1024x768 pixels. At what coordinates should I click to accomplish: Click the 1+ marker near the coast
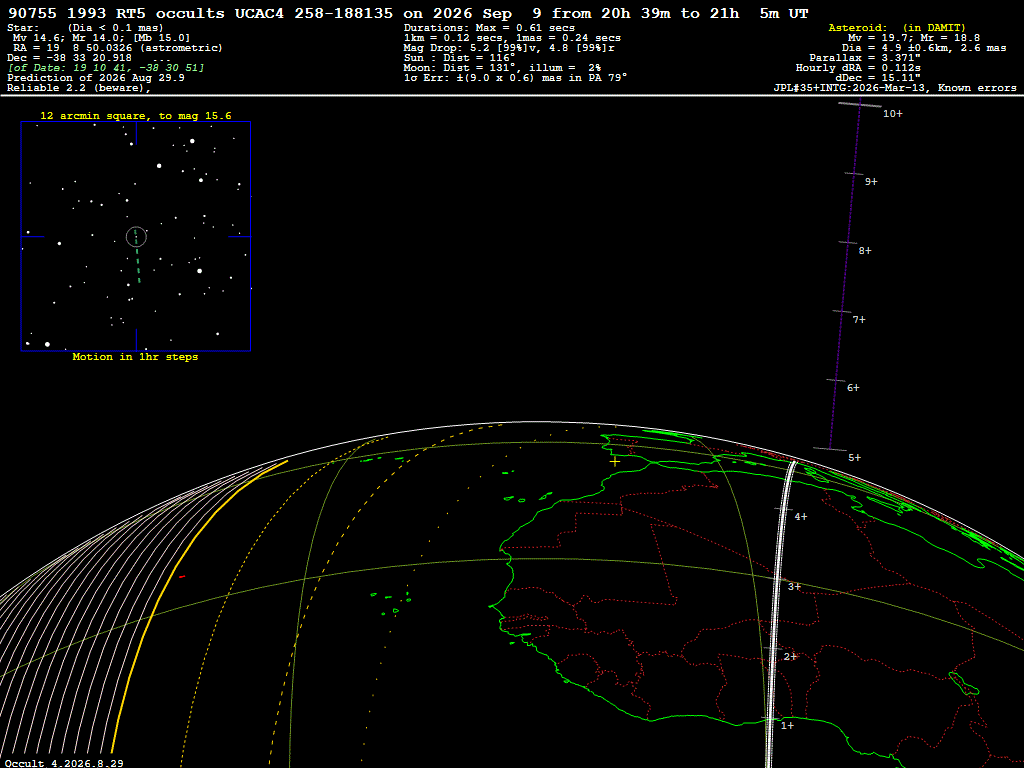pos(788,726)
